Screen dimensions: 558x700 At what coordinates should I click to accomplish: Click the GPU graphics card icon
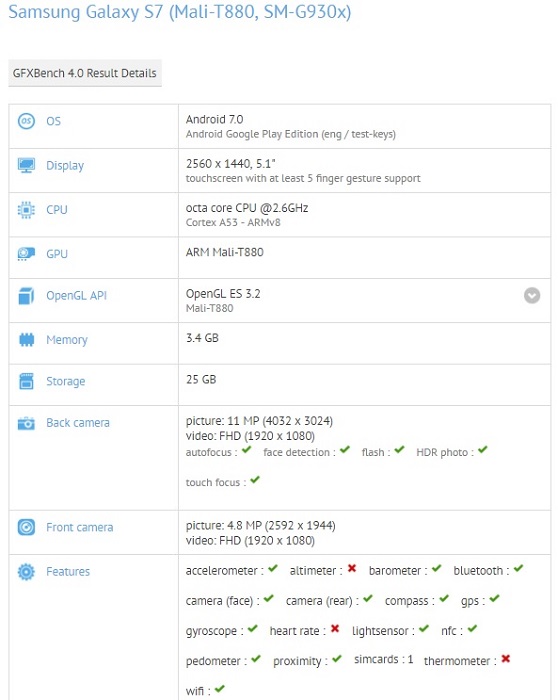pyautogui.click(x=26, y=254)
